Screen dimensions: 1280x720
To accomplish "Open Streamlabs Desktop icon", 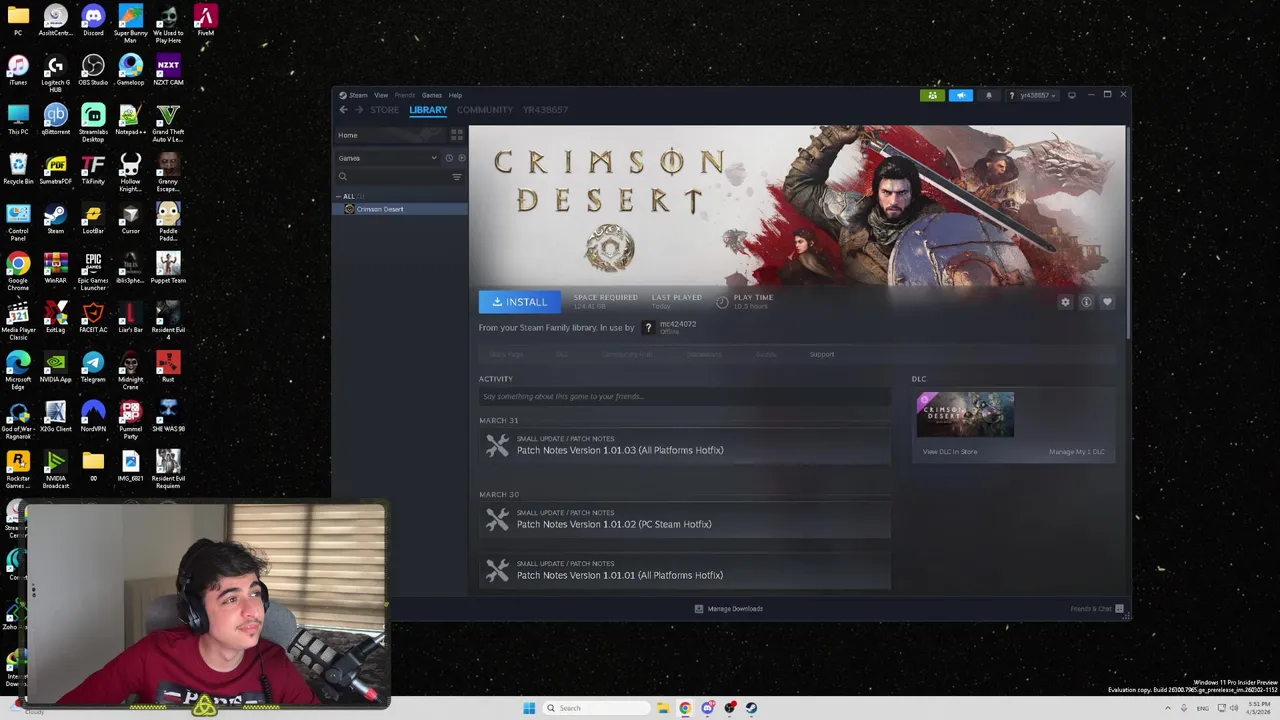I will click(93, 123).
